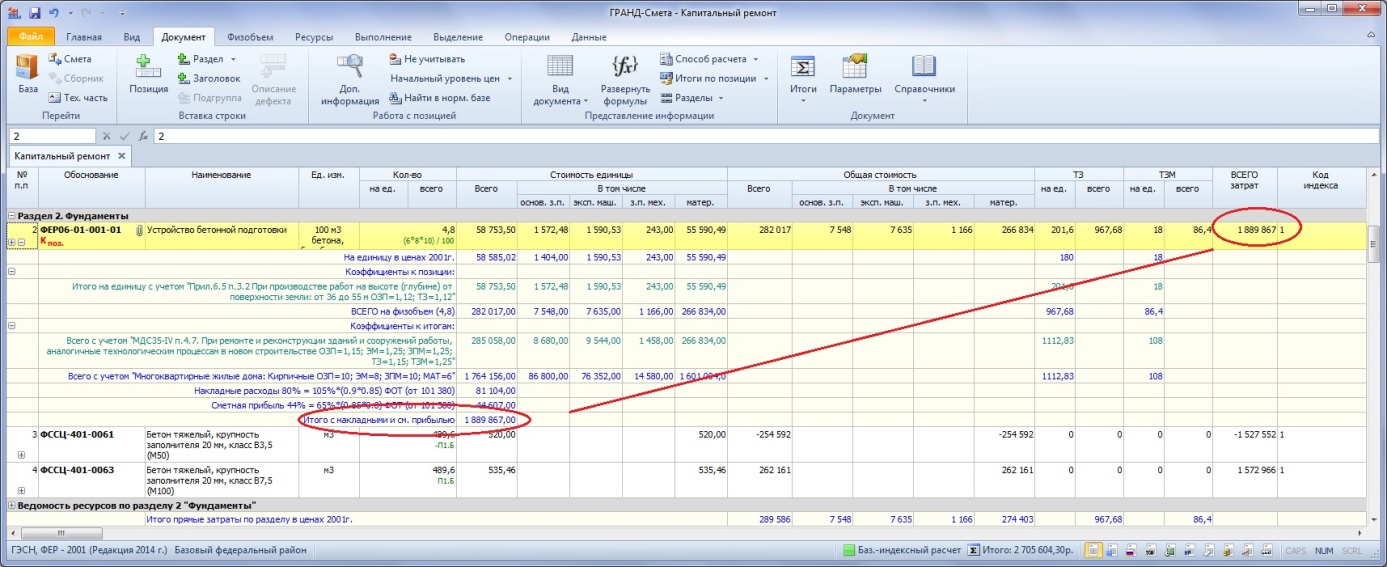
Task: Open the Файл menu
Action: pyautogui.click(x=30, y=37)
